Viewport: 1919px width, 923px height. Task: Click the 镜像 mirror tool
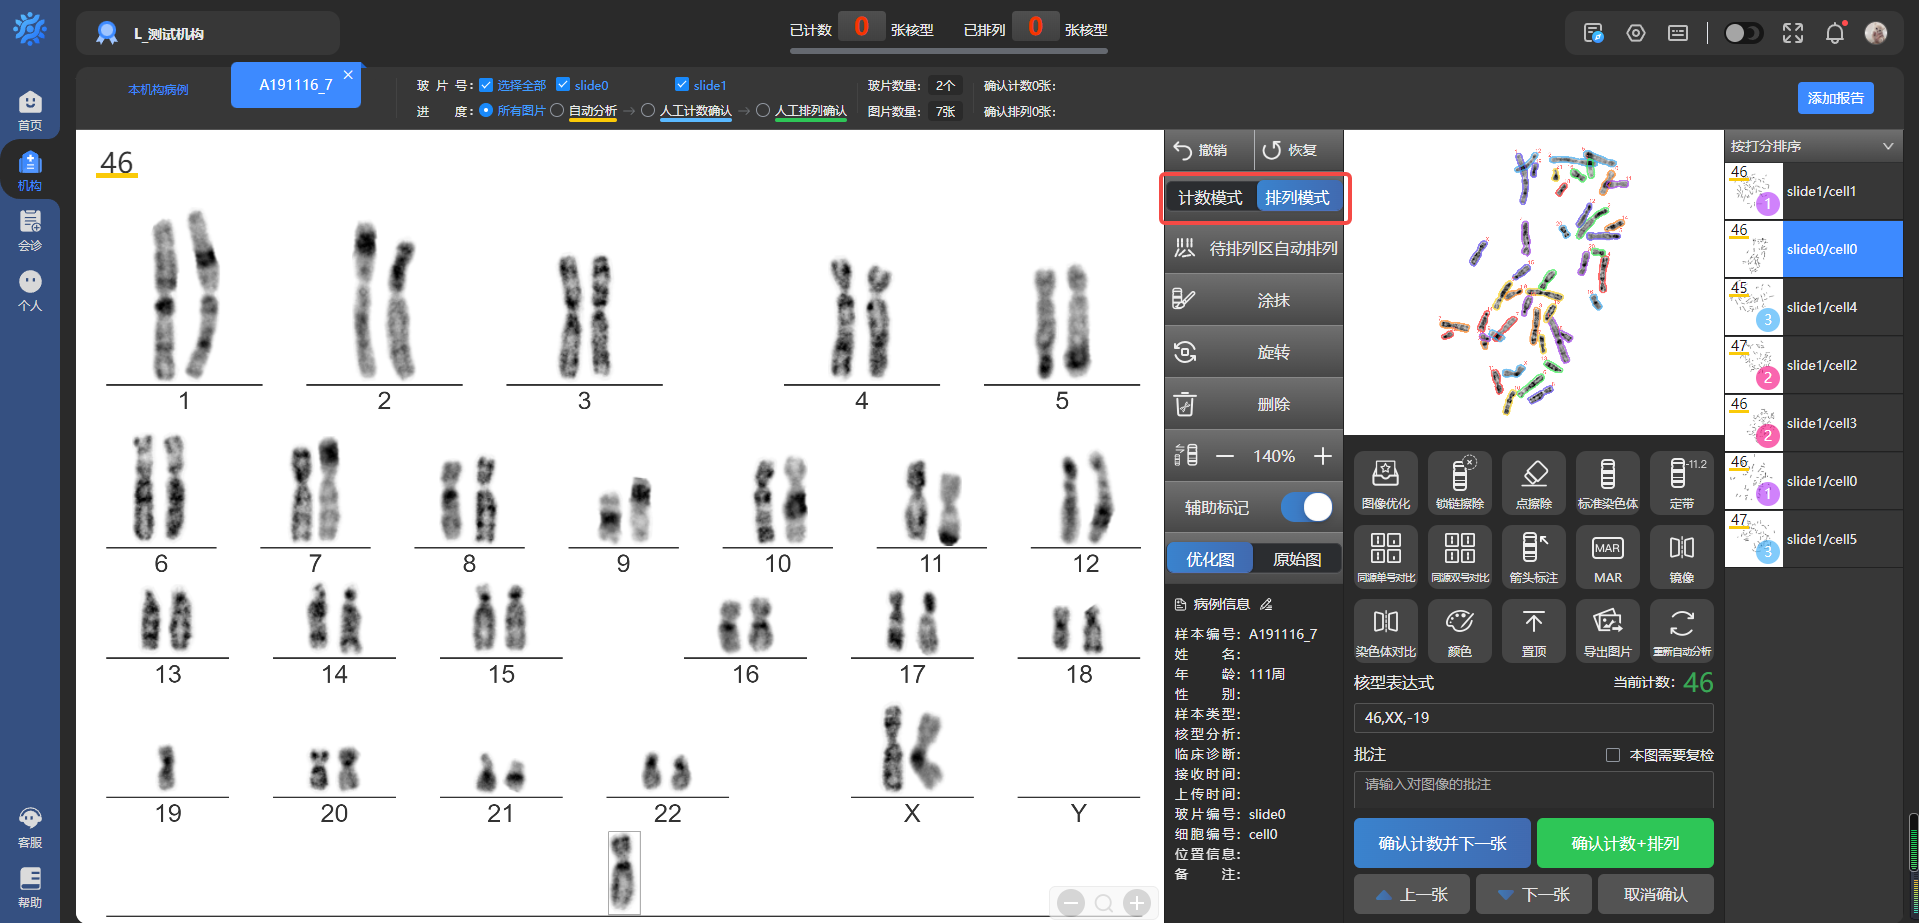(x=1681, y=556)
